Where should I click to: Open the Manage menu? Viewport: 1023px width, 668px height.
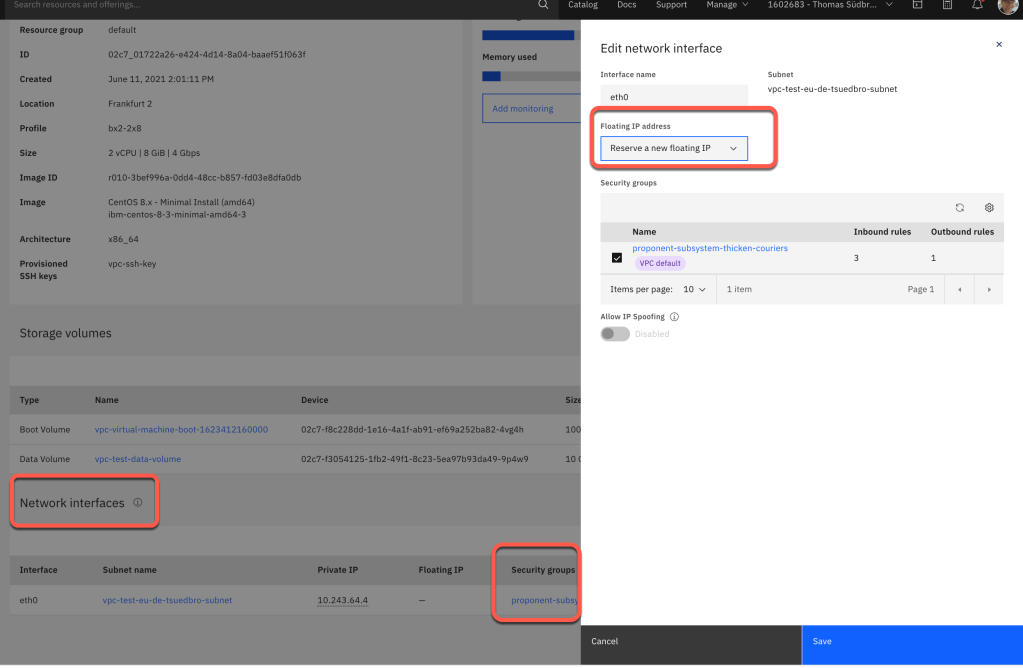coord(727,5)
